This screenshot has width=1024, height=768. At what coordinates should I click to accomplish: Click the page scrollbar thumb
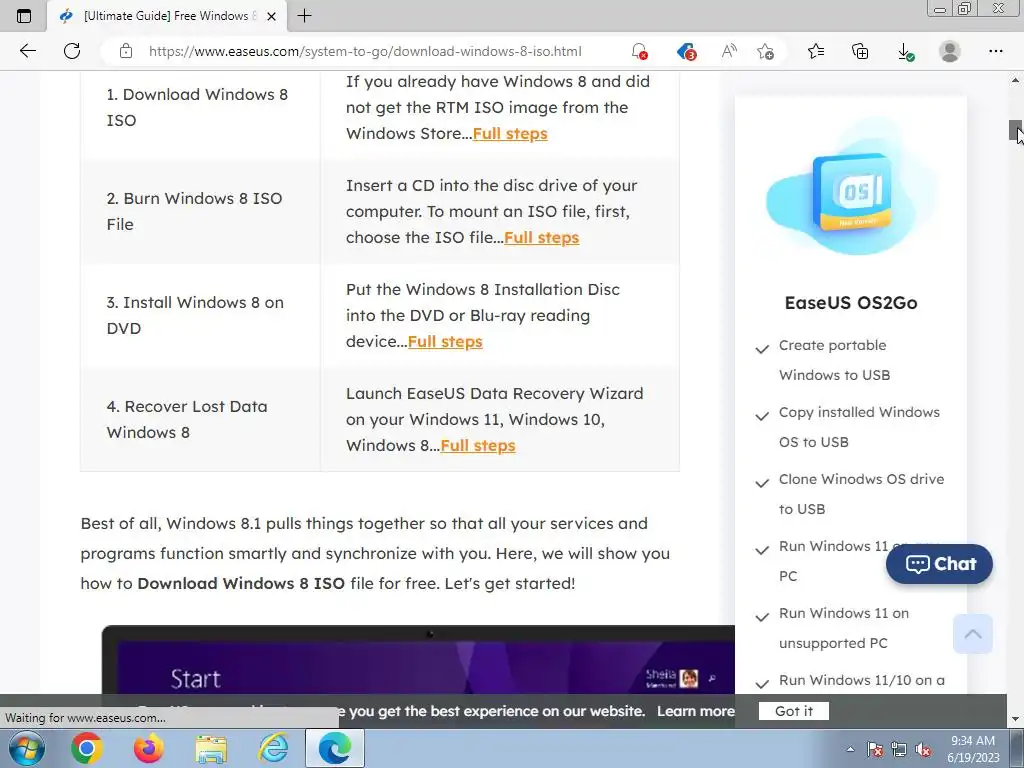click(x=1015, y=131)
